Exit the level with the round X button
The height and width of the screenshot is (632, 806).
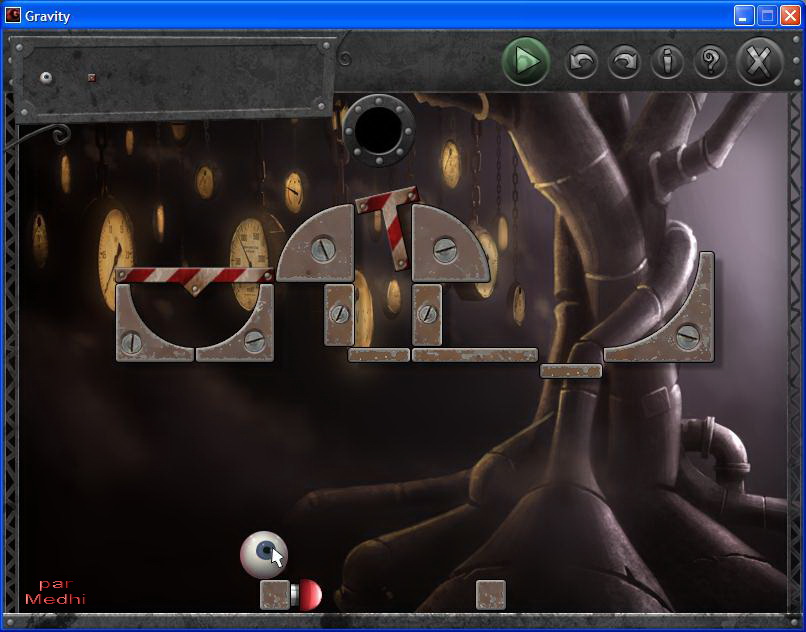(759, 62)
